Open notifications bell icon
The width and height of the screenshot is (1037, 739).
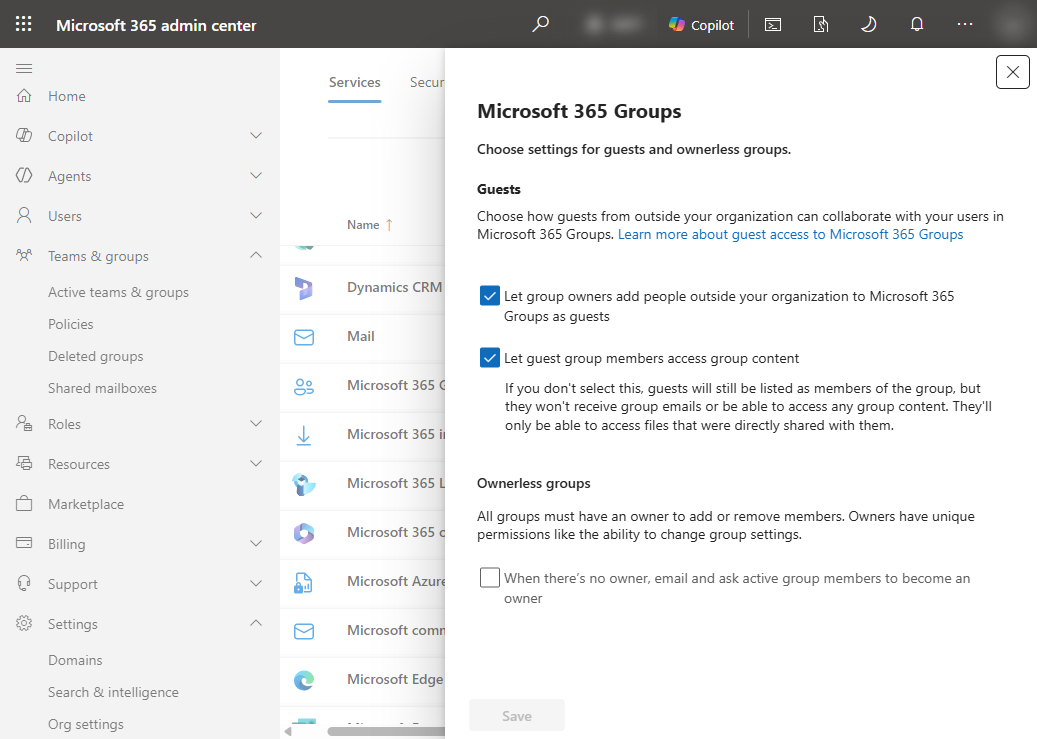tap(917, 24)
